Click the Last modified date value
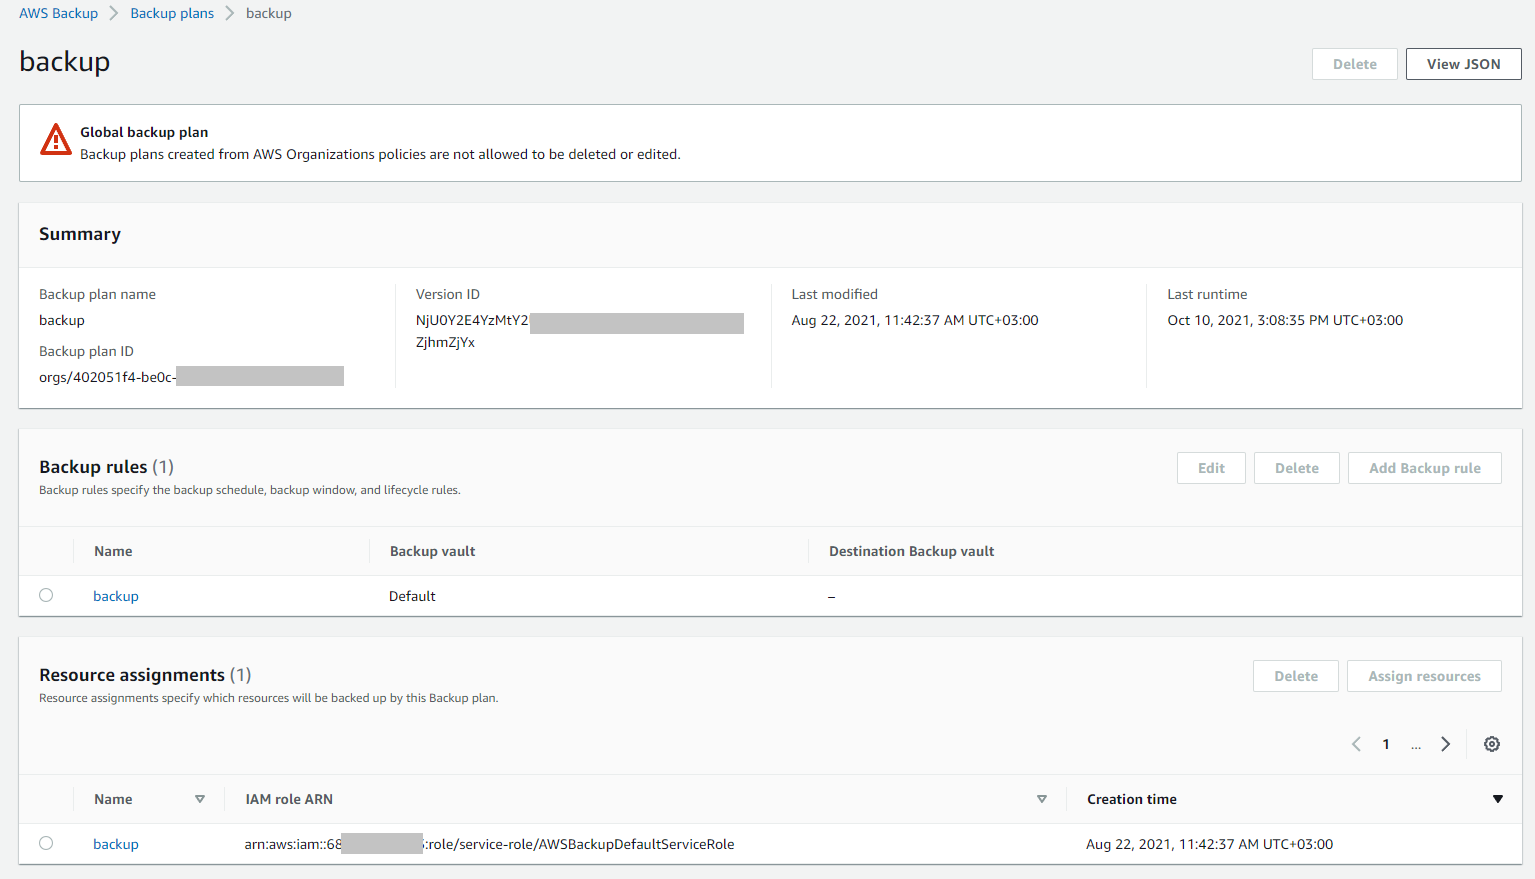This screenshot has width=1535, height=879. click(915, 320)
